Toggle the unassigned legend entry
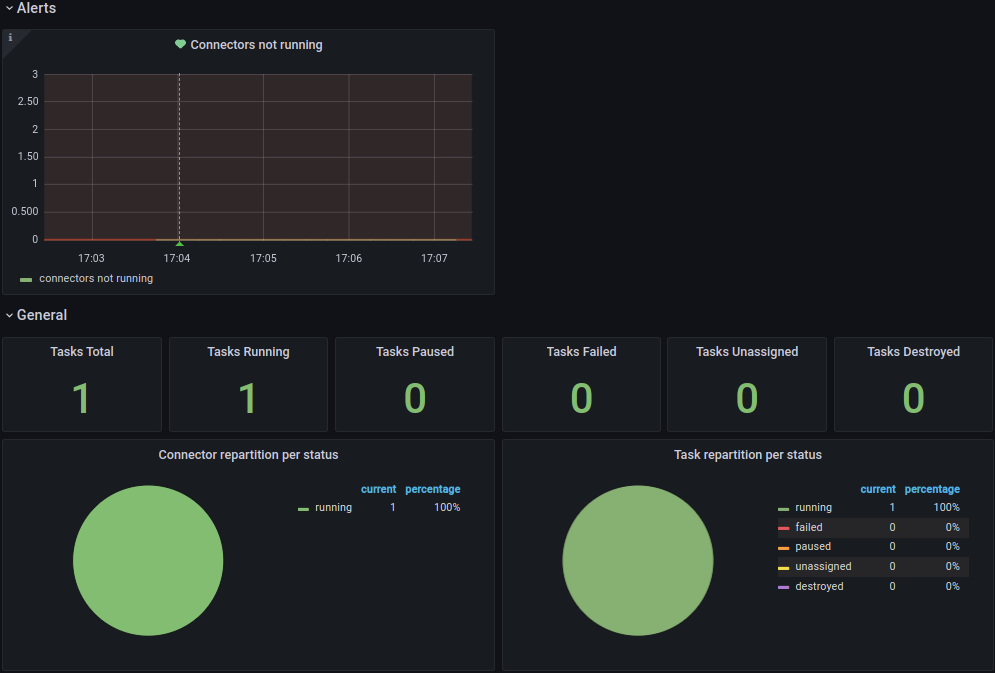Image resolution: width=995 pixels, height=673 pixels. (x=822, y=566)
